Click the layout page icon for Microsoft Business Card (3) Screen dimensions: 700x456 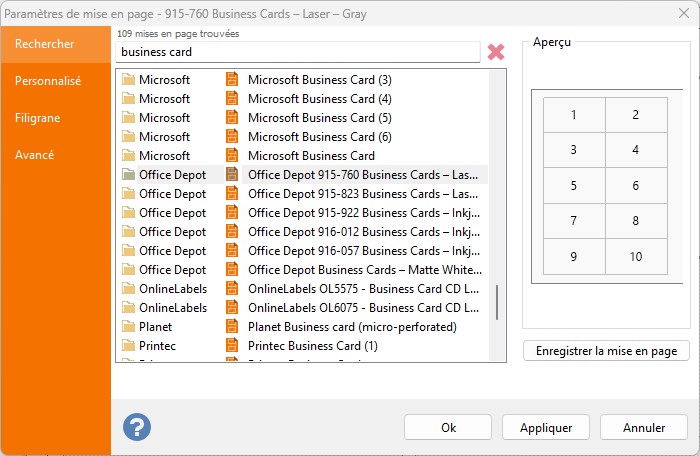[232, 79]
